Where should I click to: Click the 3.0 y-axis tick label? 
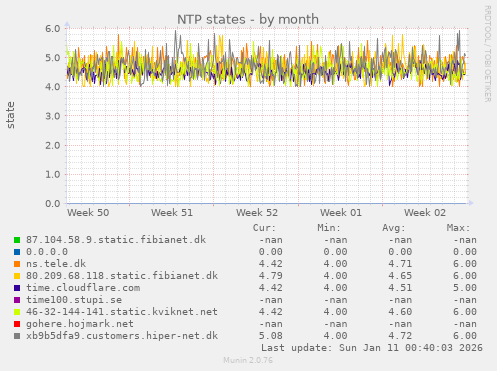(53, 116)
